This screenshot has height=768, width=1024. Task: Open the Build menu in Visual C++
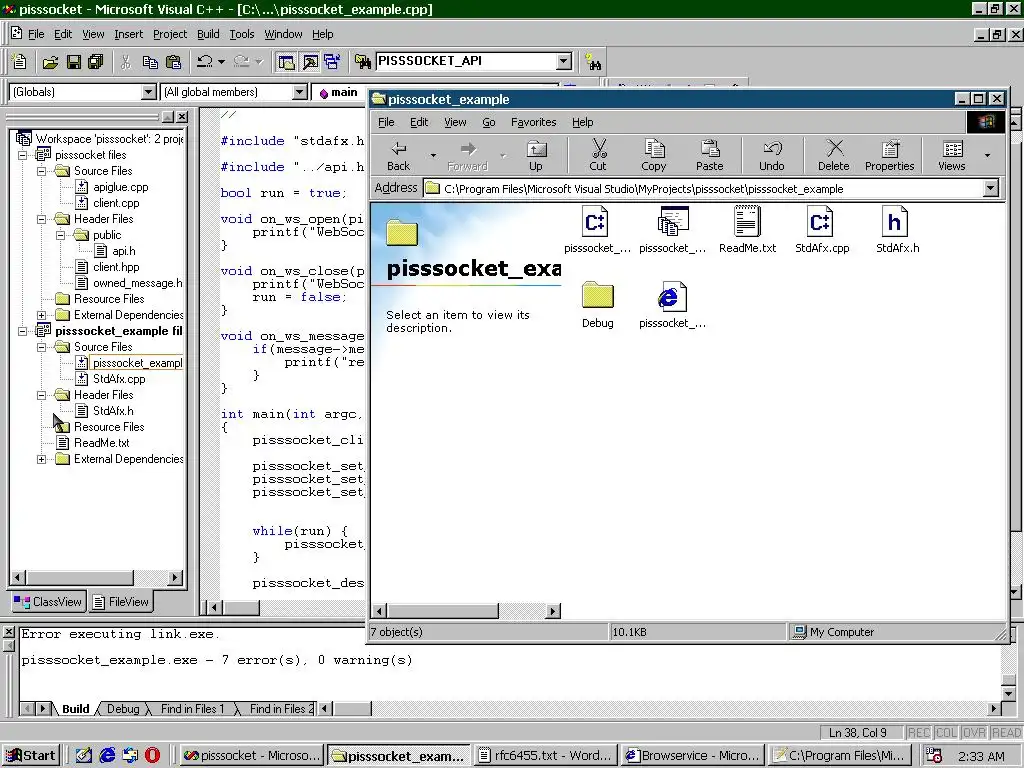[x=208, y=34]
